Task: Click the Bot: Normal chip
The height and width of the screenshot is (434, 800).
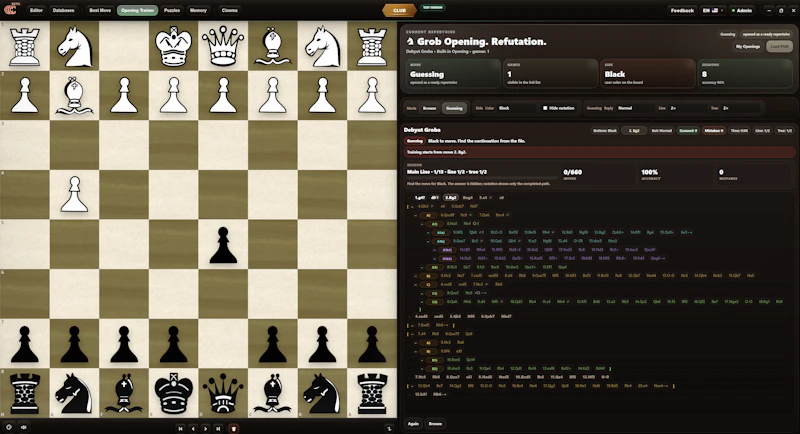Action: click(662, 131)
